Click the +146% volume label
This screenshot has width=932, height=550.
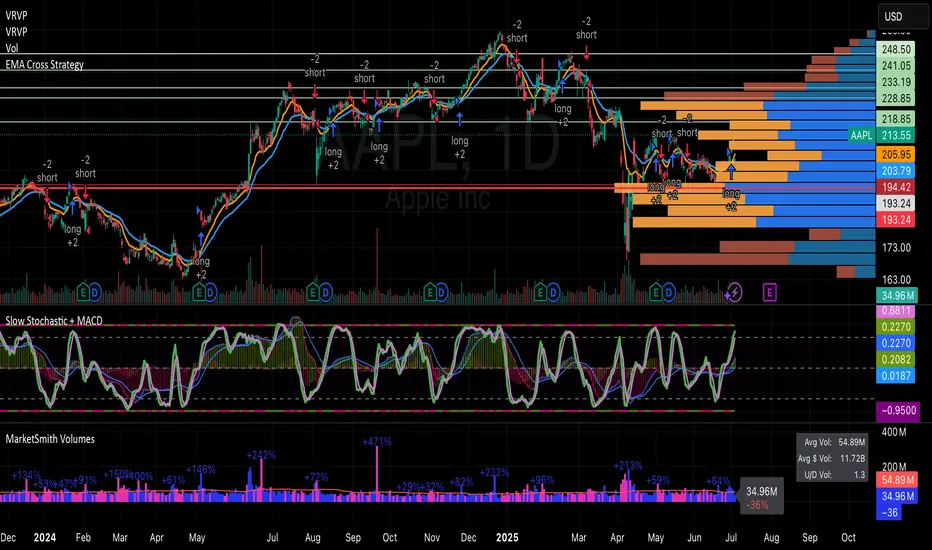tap(200, 470)
